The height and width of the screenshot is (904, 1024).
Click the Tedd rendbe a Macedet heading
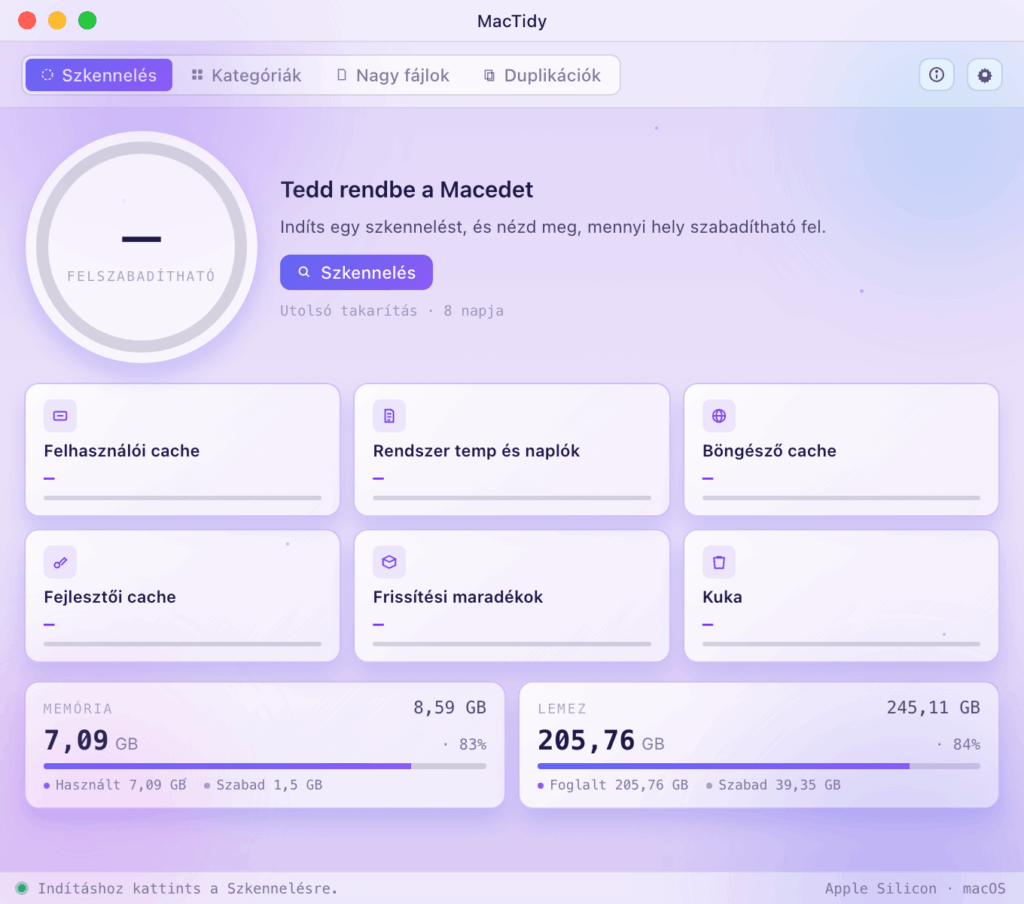click(x=407, y=189)
